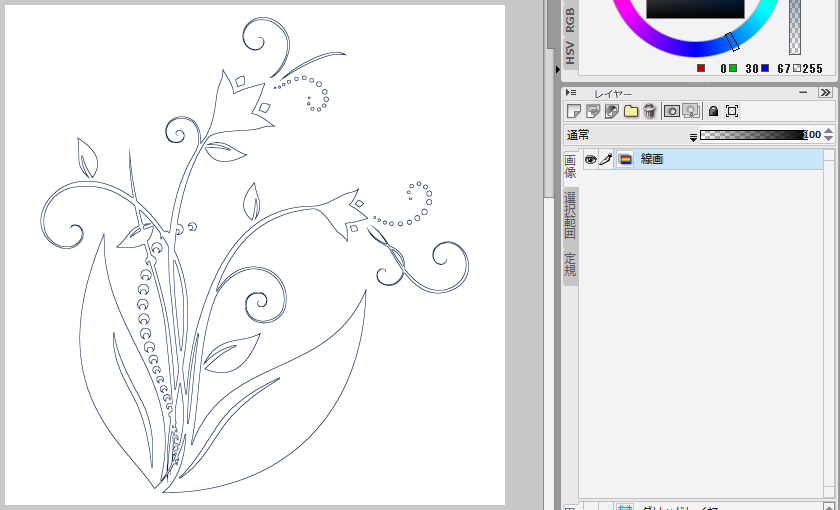Switch to the HSV color tab
The image size is (840, 510).
570,52
